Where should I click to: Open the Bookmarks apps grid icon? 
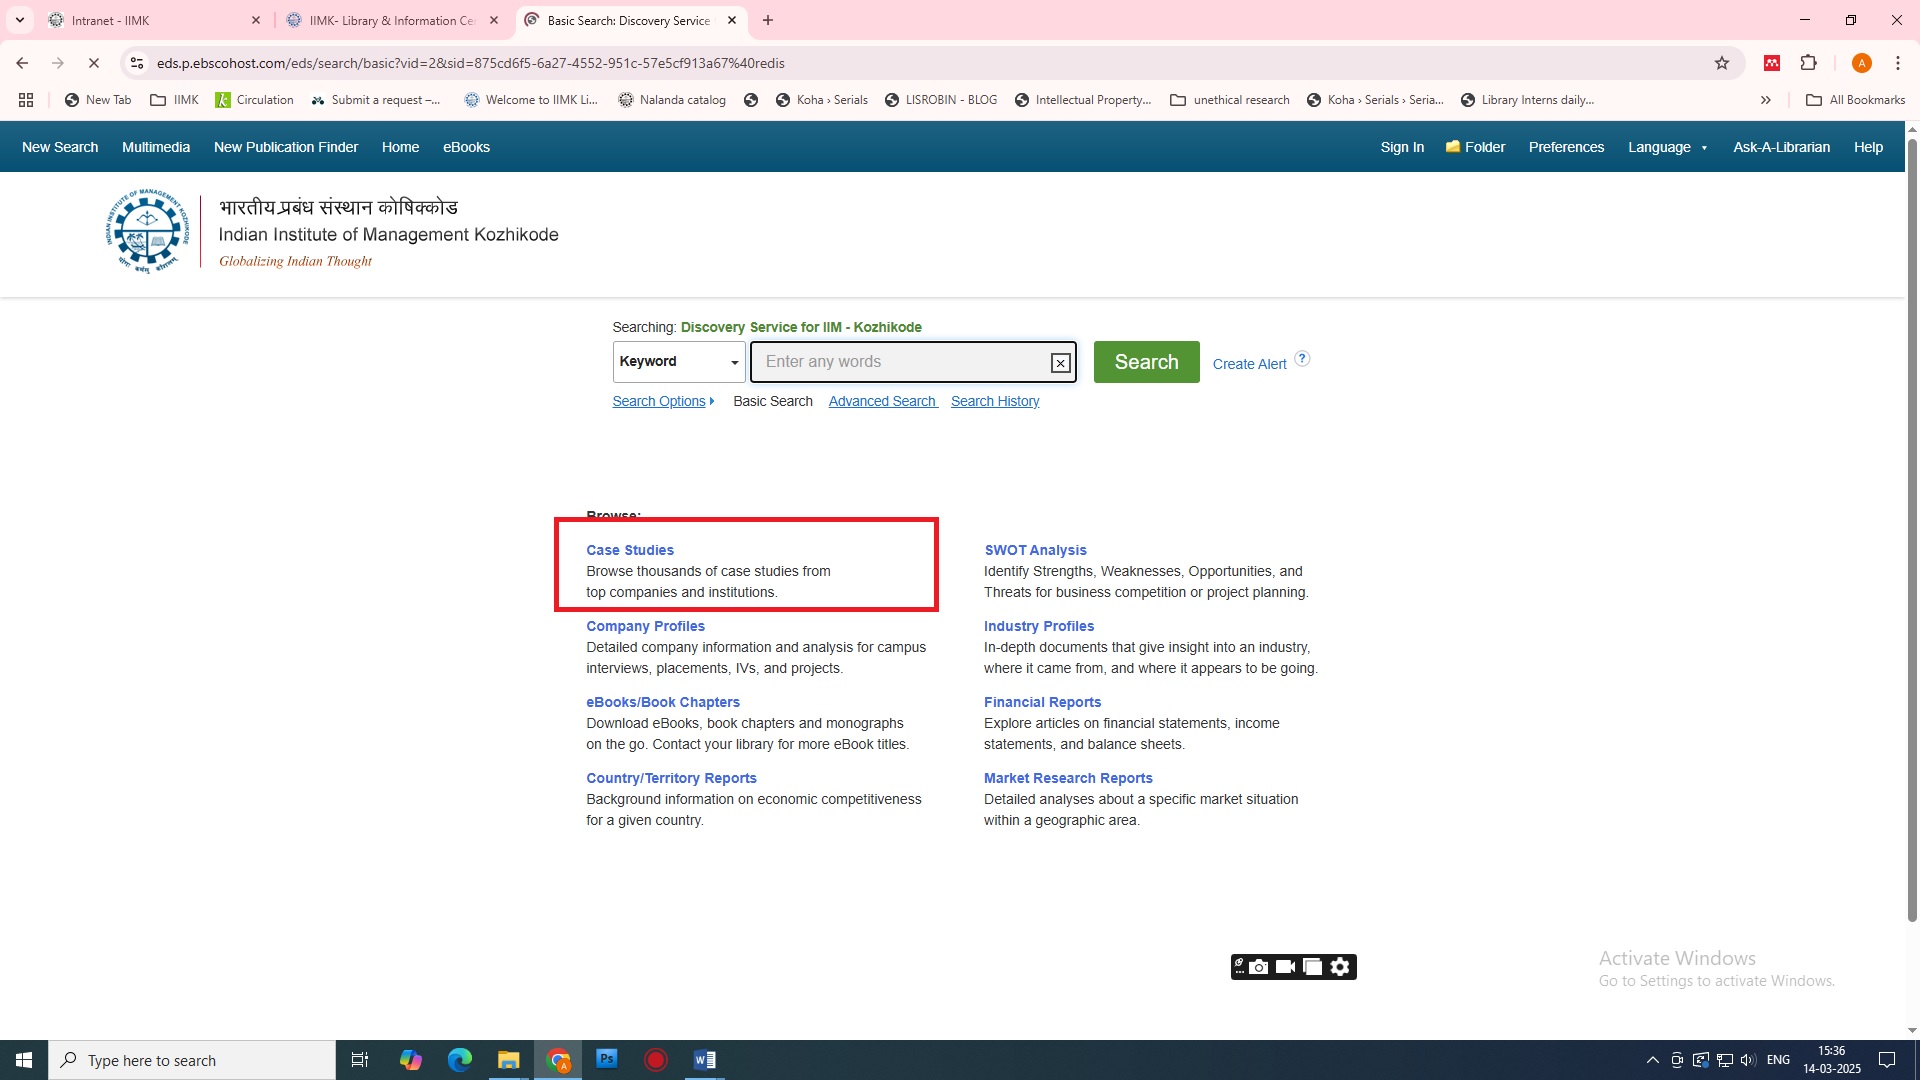(x=26, y=100)
